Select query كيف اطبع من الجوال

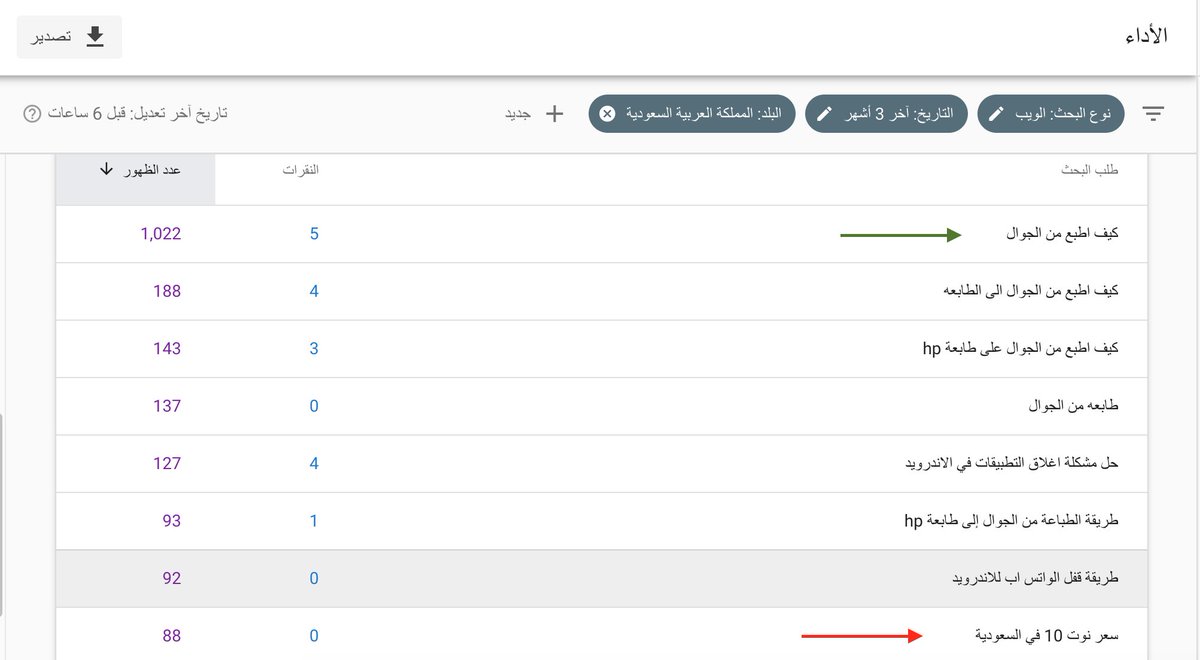click(x=1062, y=234)
